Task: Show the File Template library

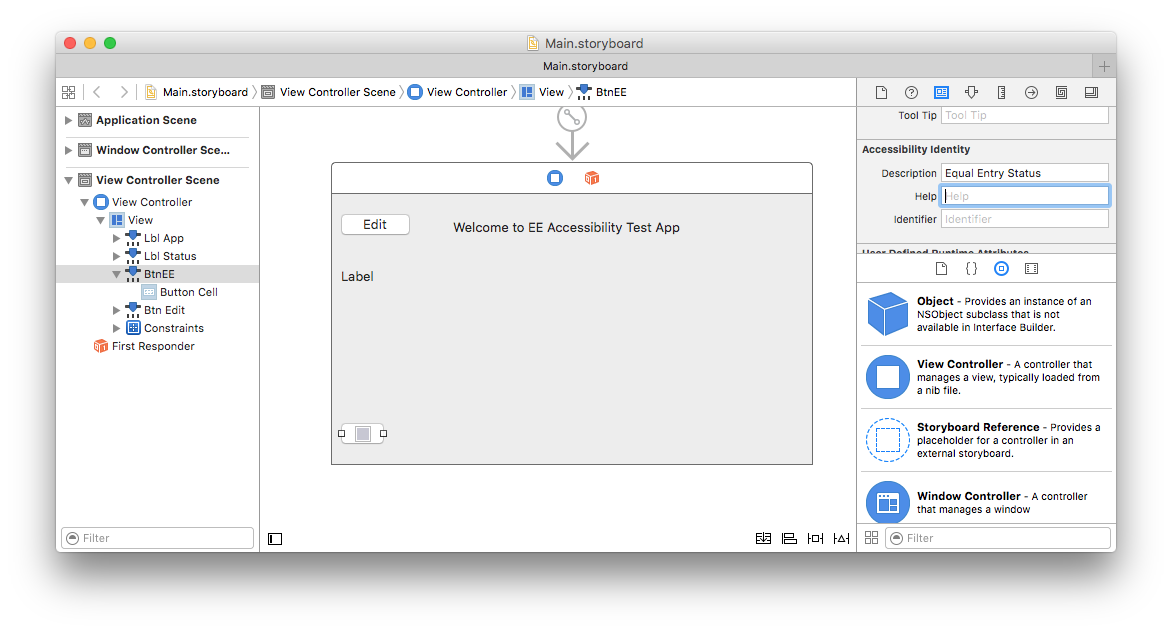Action: (941, 269)
